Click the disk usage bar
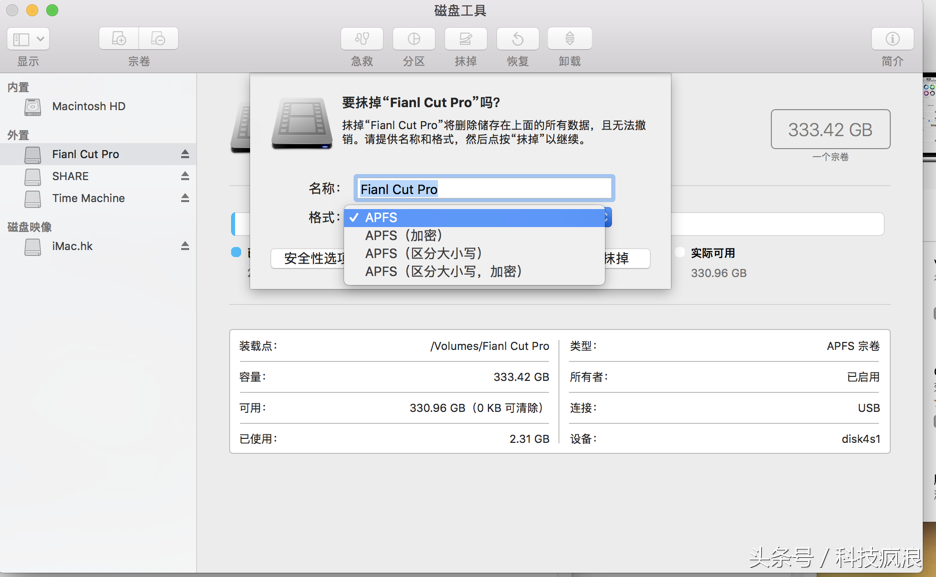 pyautogui.click(x=777, y=224)
